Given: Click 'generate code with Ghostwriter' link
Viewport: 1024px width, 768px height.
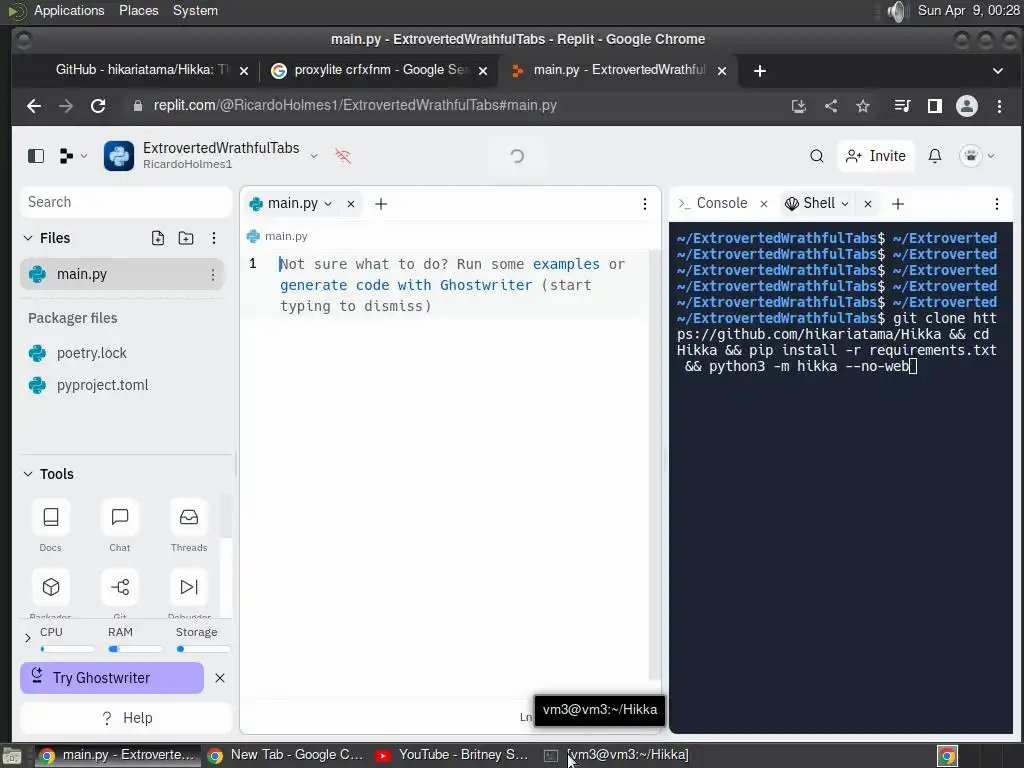Looking at the screenshot, I should [x=406, y=285].
